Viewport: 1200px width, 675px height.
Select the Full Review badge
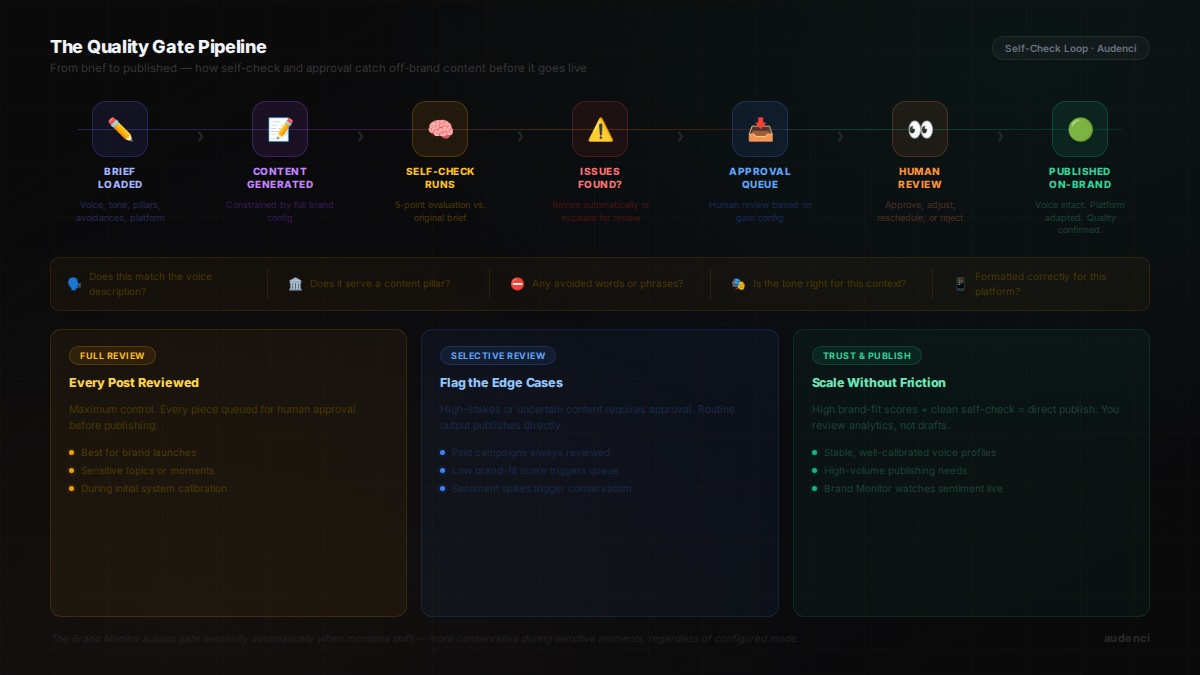pyautogui.click(x=112, y=356)
